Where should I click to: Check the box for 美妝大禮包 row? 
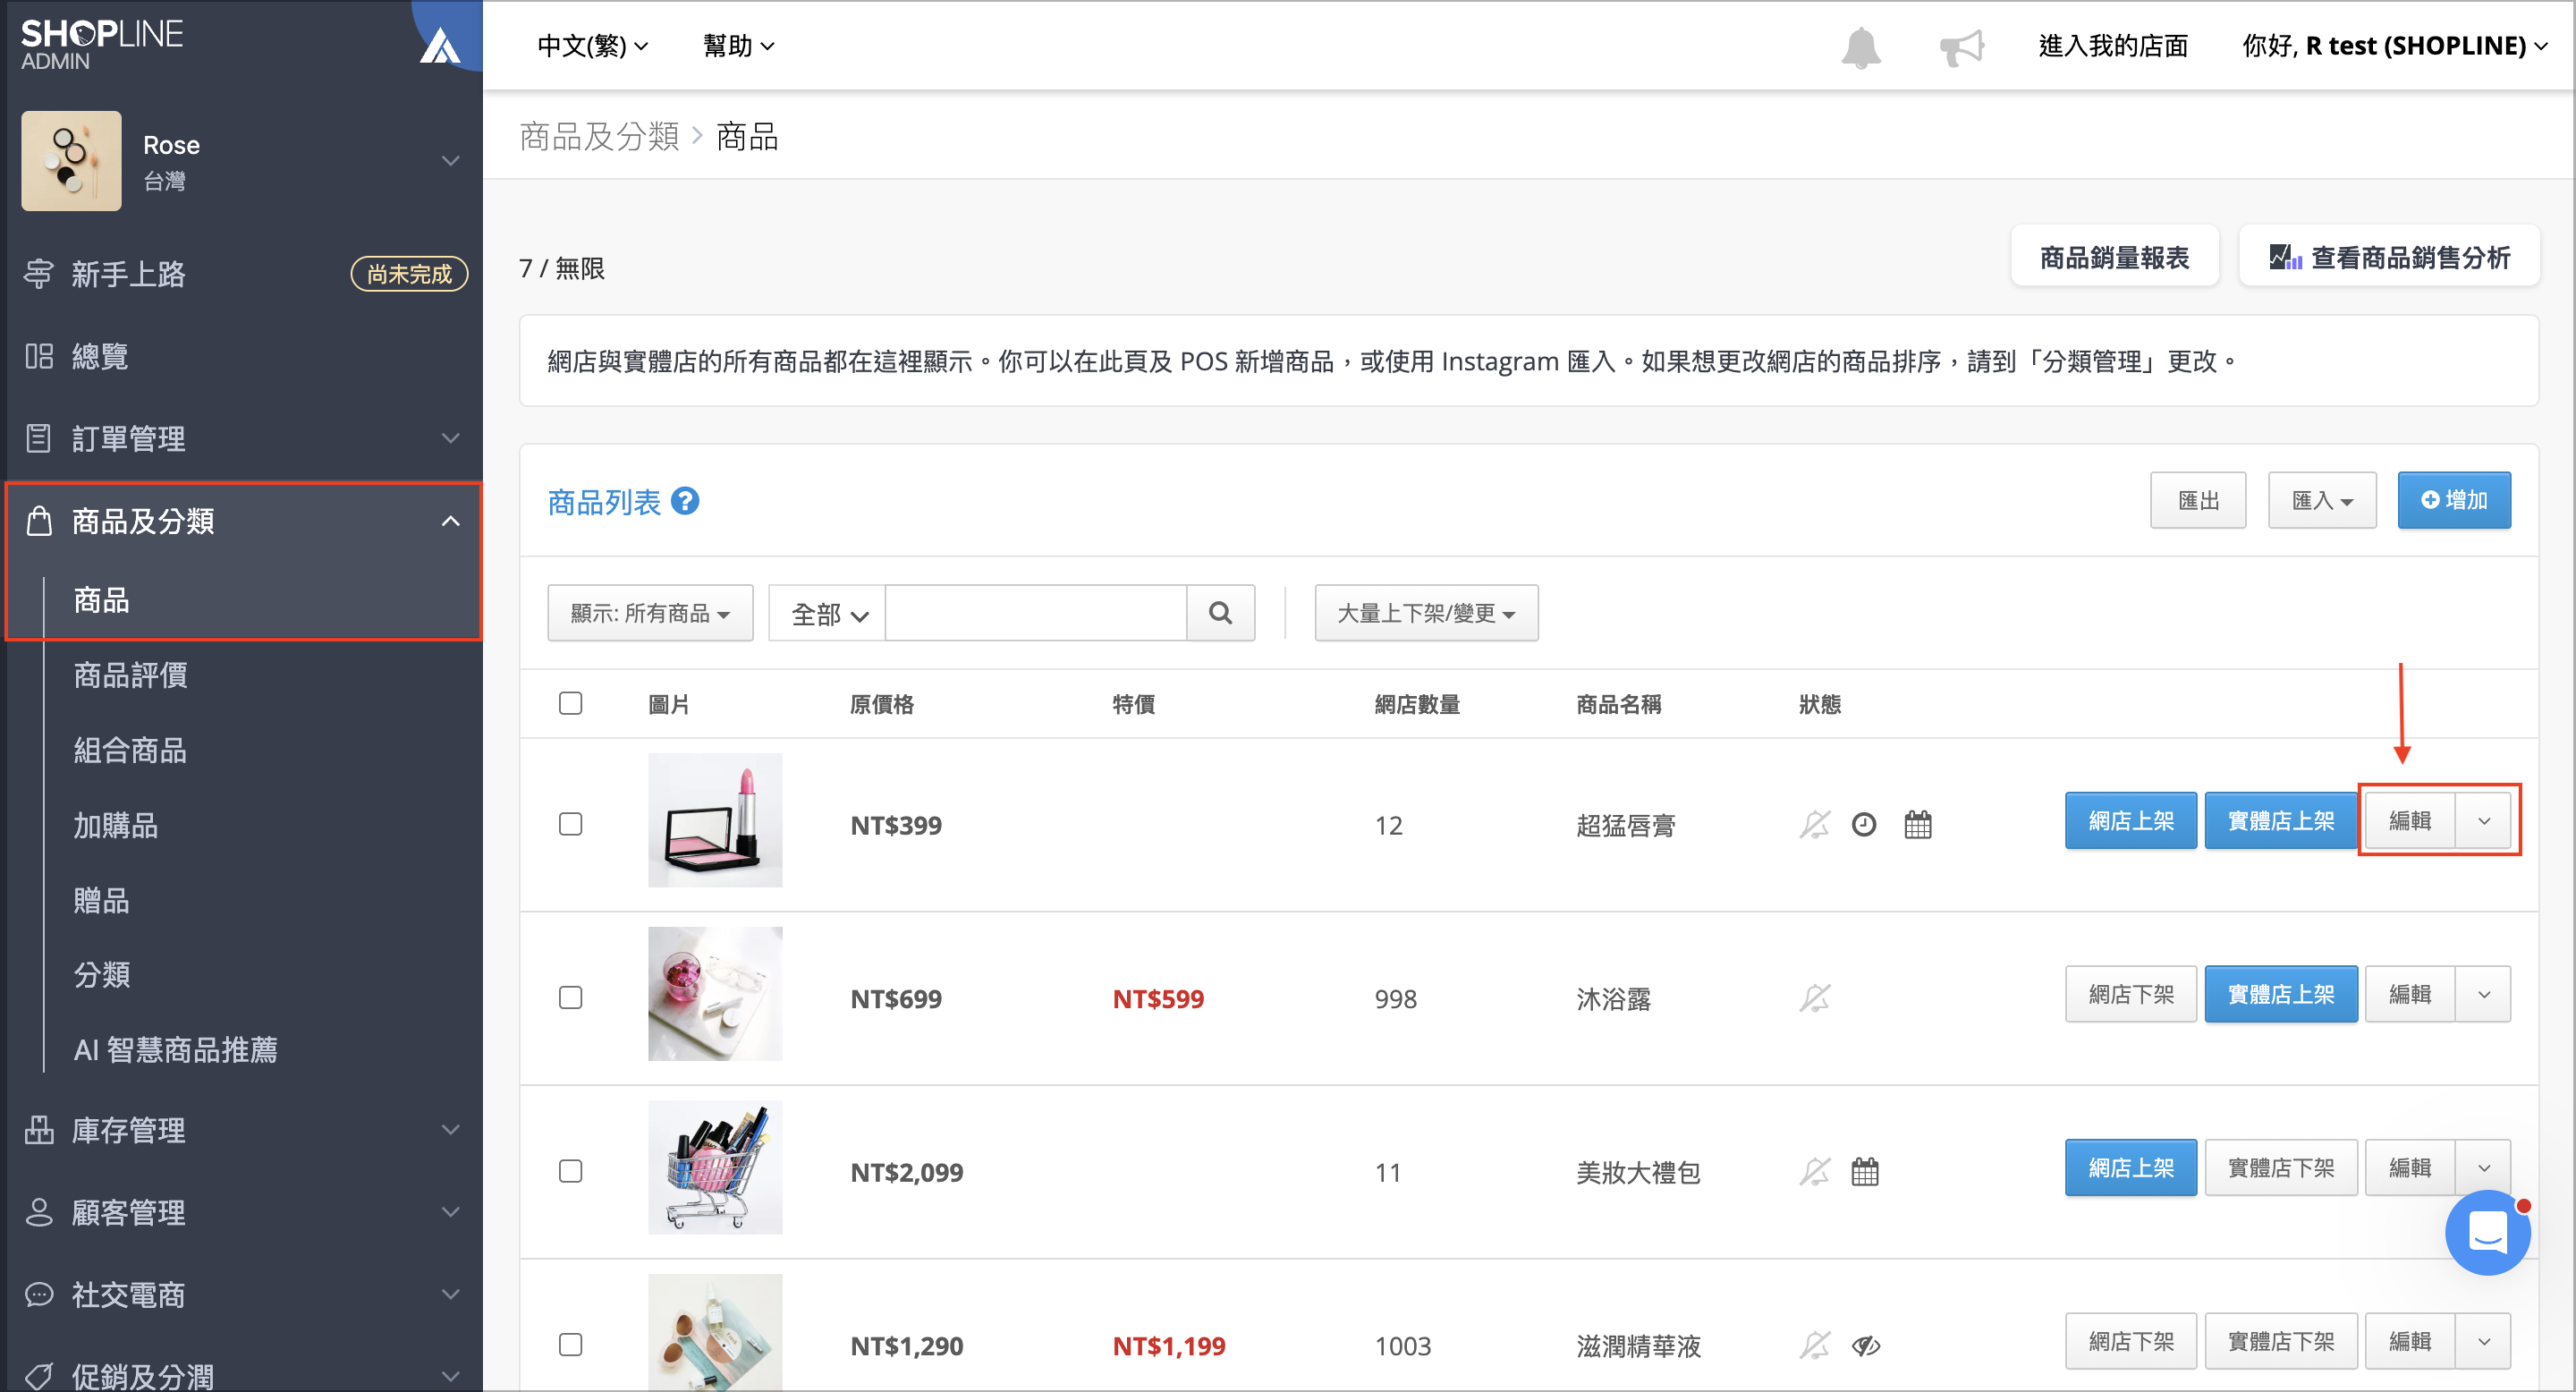[x=571, y=1171]
